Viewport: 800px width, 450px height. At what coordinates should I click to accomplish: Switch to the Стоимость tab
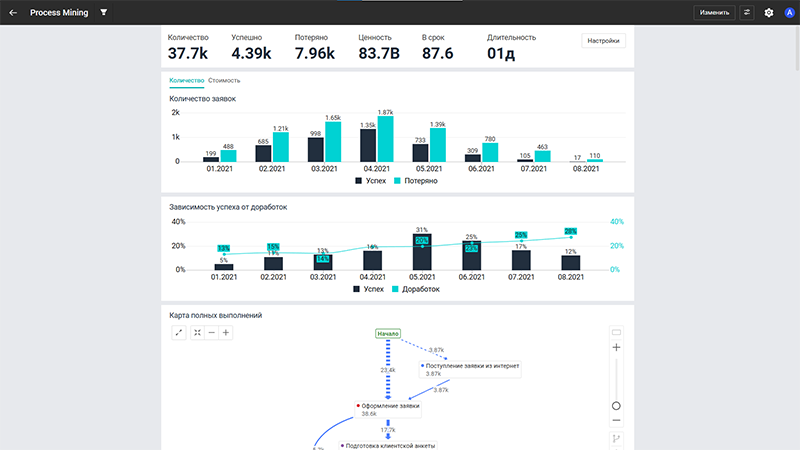pos(224,81)
